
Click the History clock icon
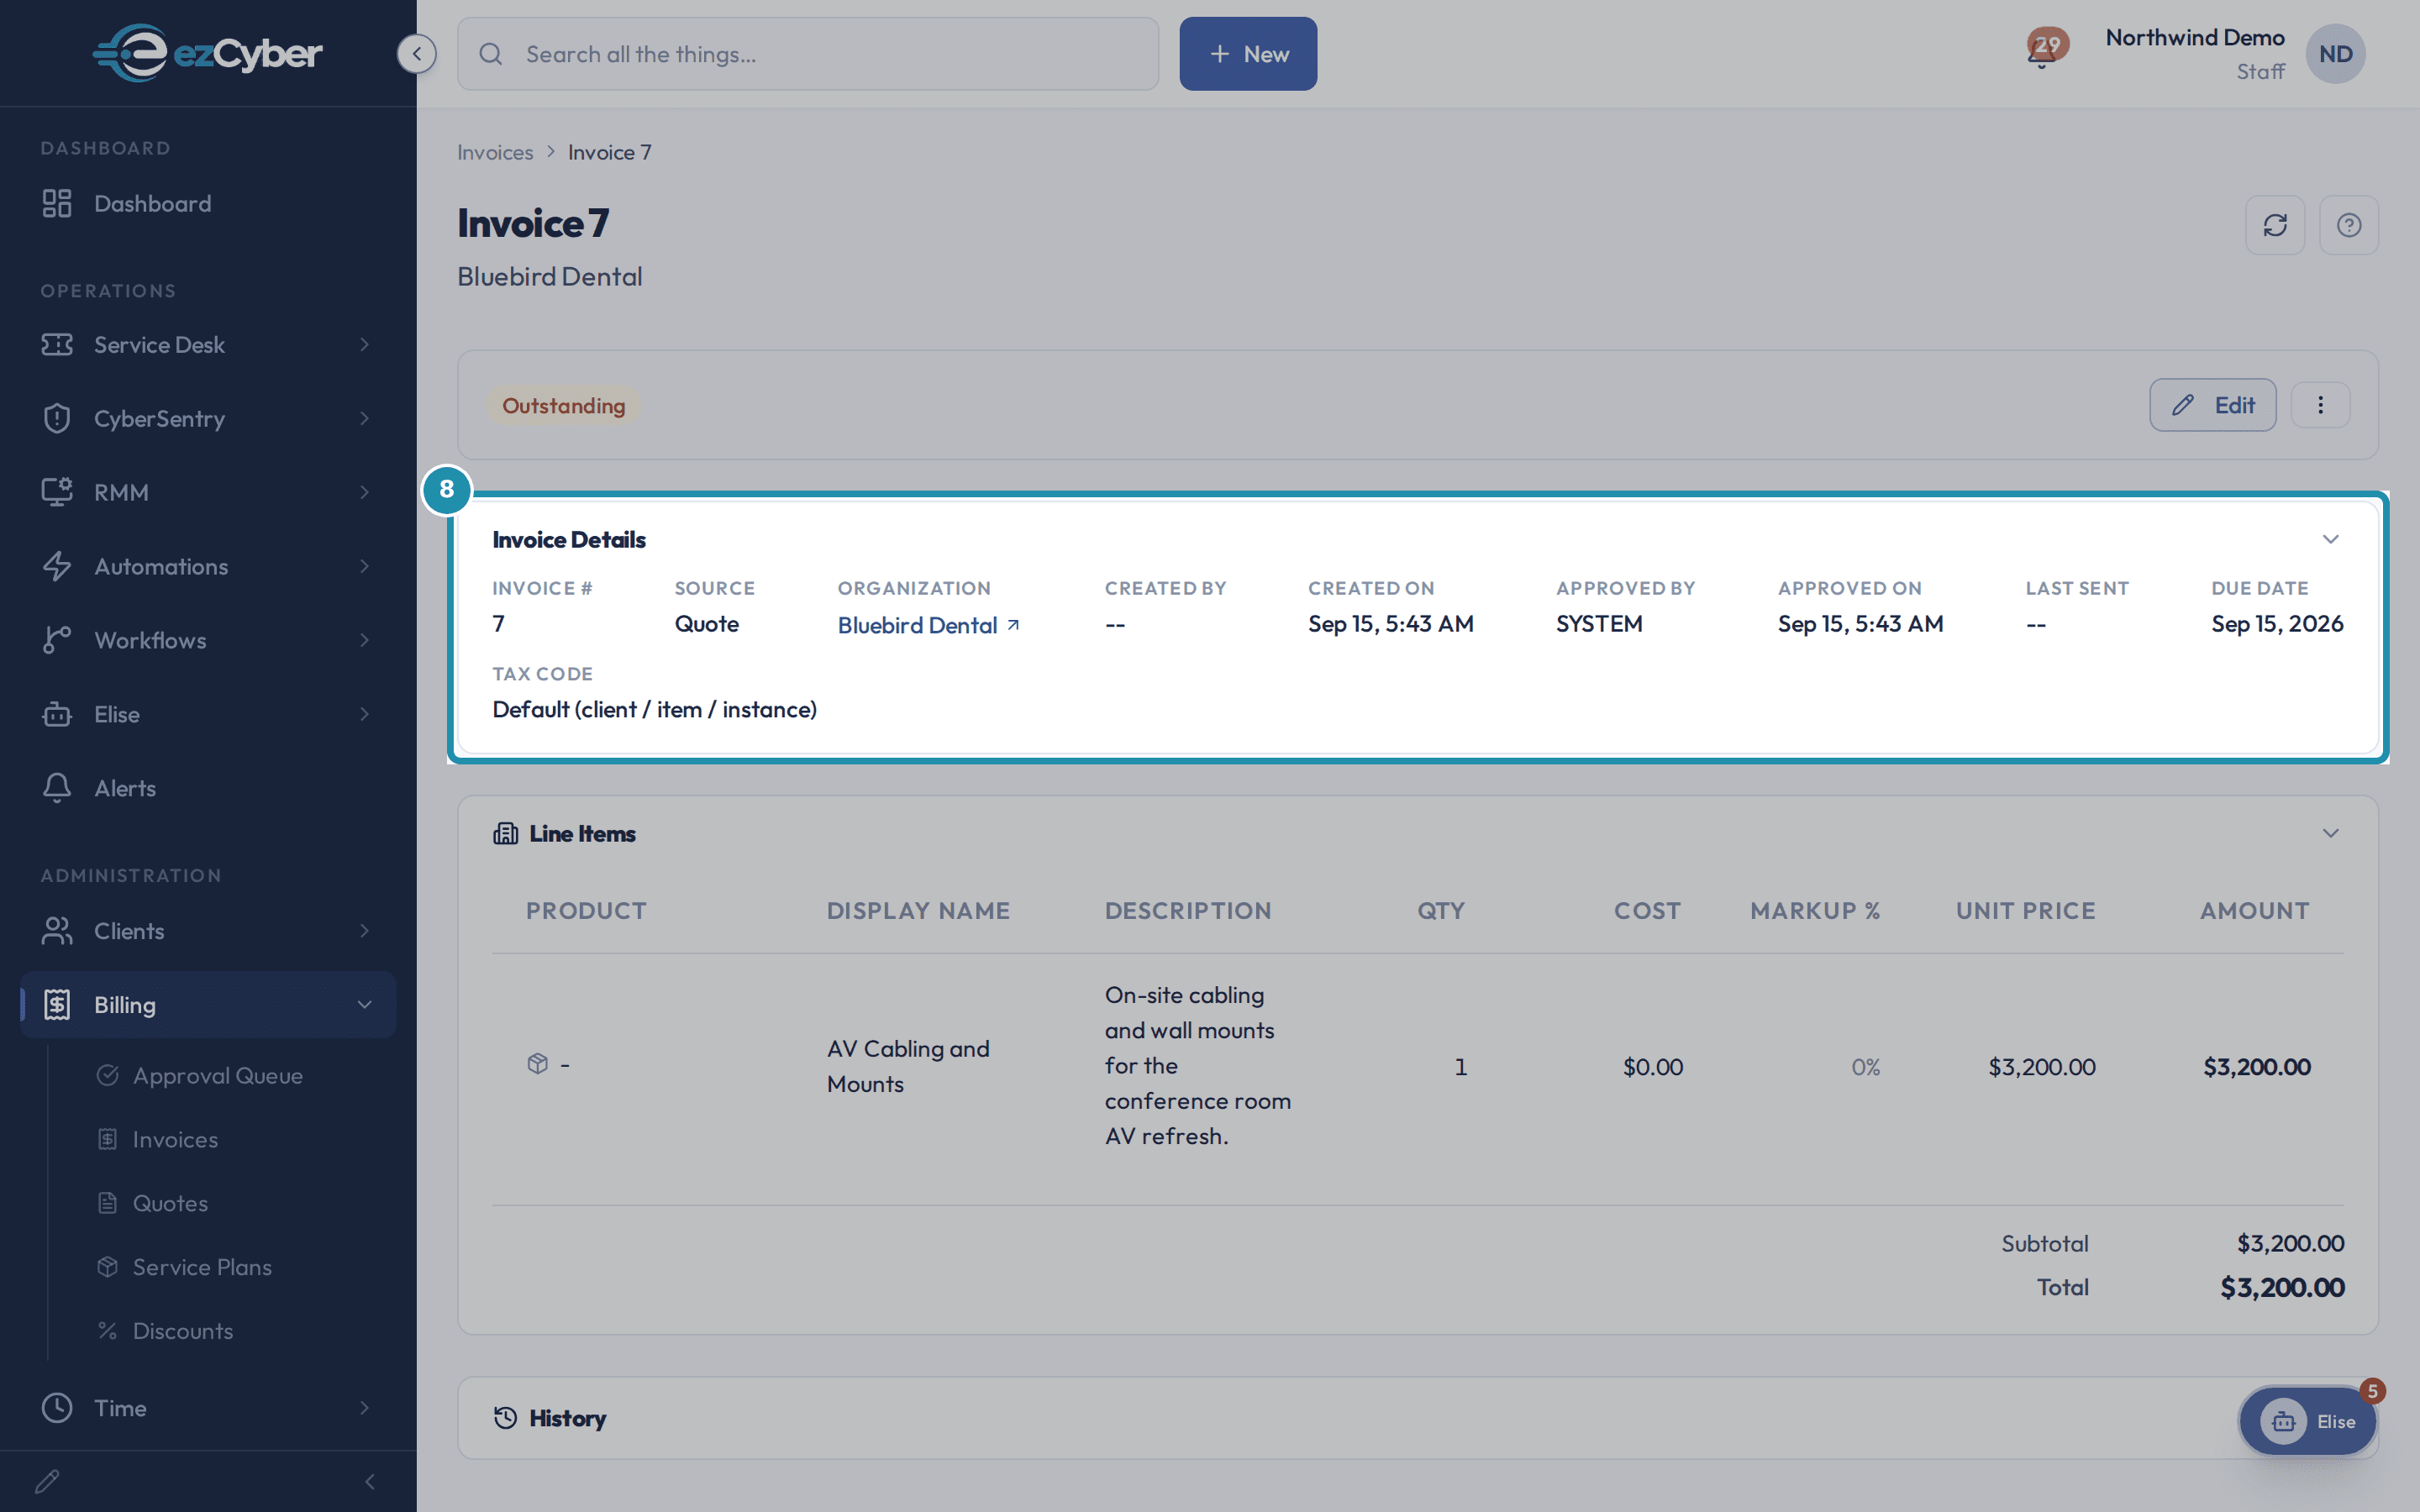pos(505,1418)
